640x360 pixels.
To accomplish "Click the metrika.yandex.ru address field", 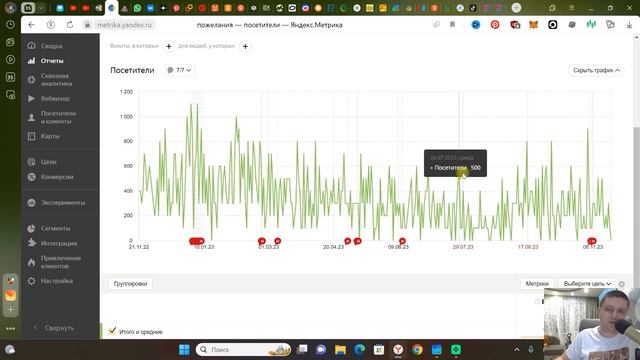I will (x=124, y=25).
